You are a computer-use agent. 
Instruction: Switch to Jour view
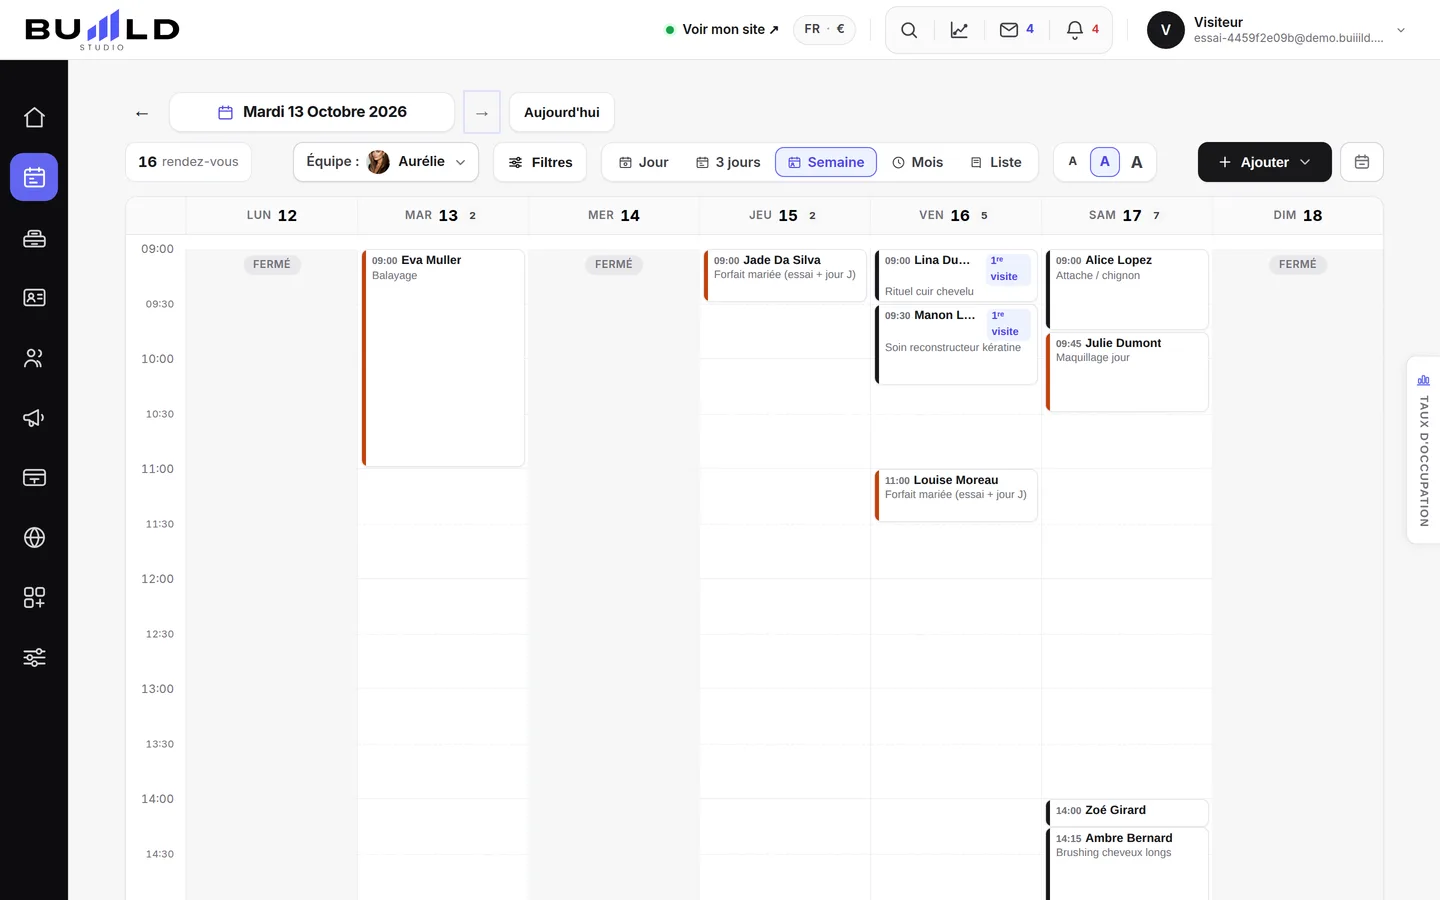pyautogui.click(x=643, y=162)
